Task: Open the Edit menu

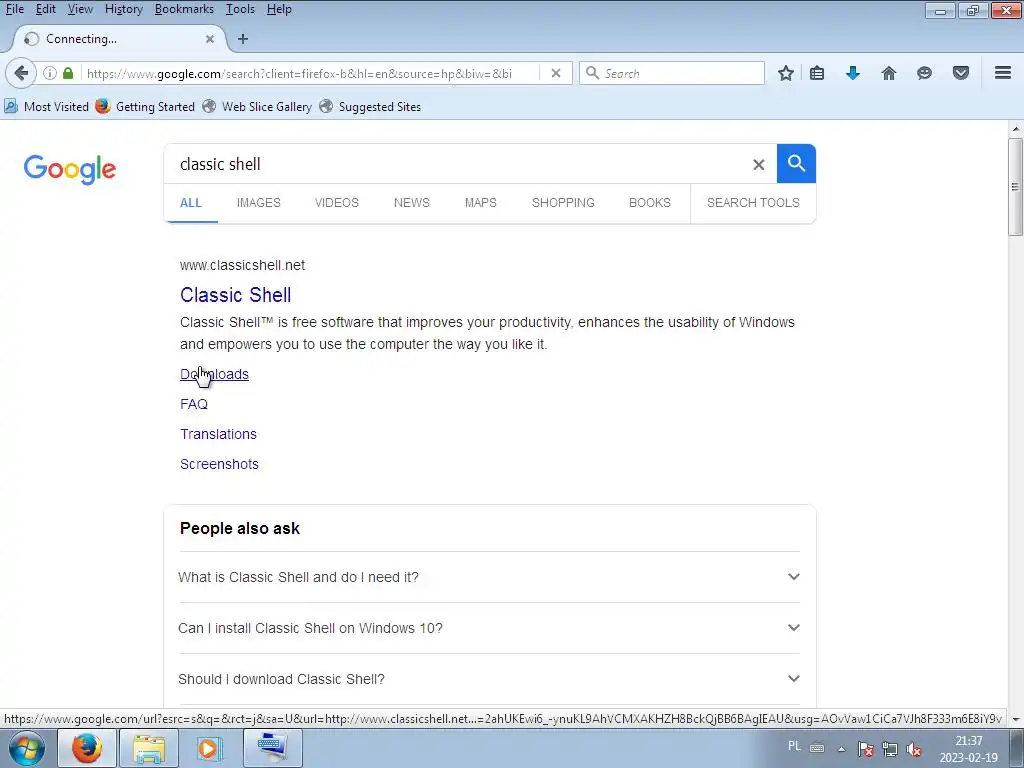Action: (46, 9)
